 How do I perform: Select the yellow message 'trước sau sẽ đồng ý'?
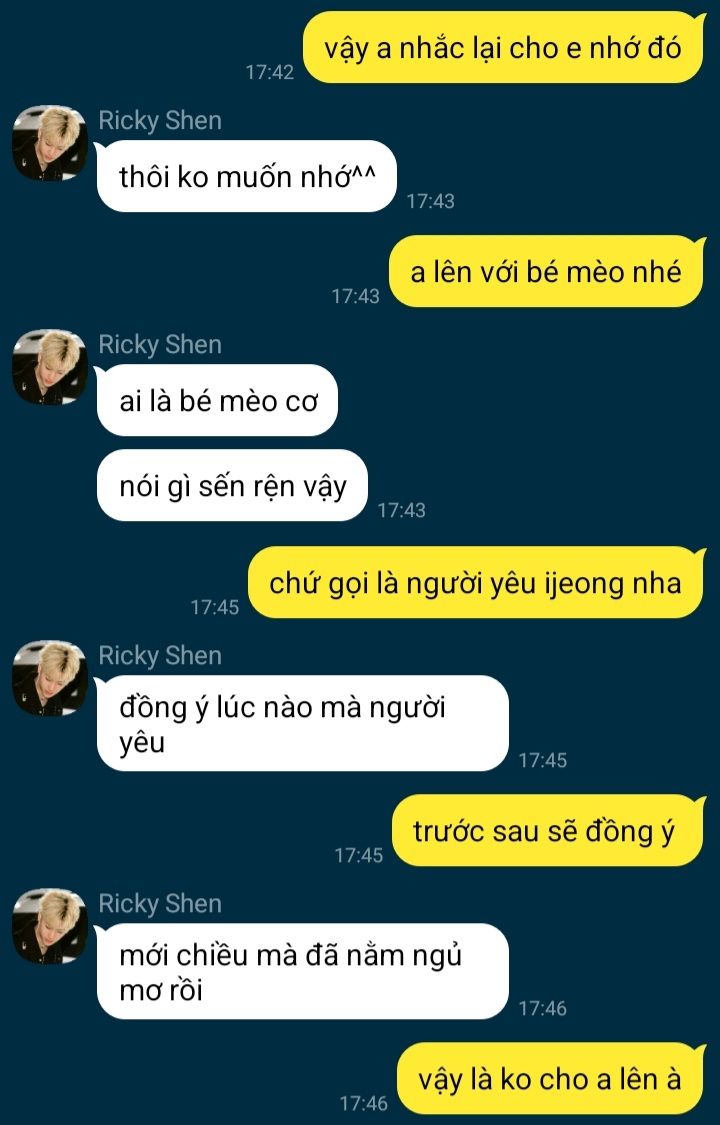click(548, 830)
